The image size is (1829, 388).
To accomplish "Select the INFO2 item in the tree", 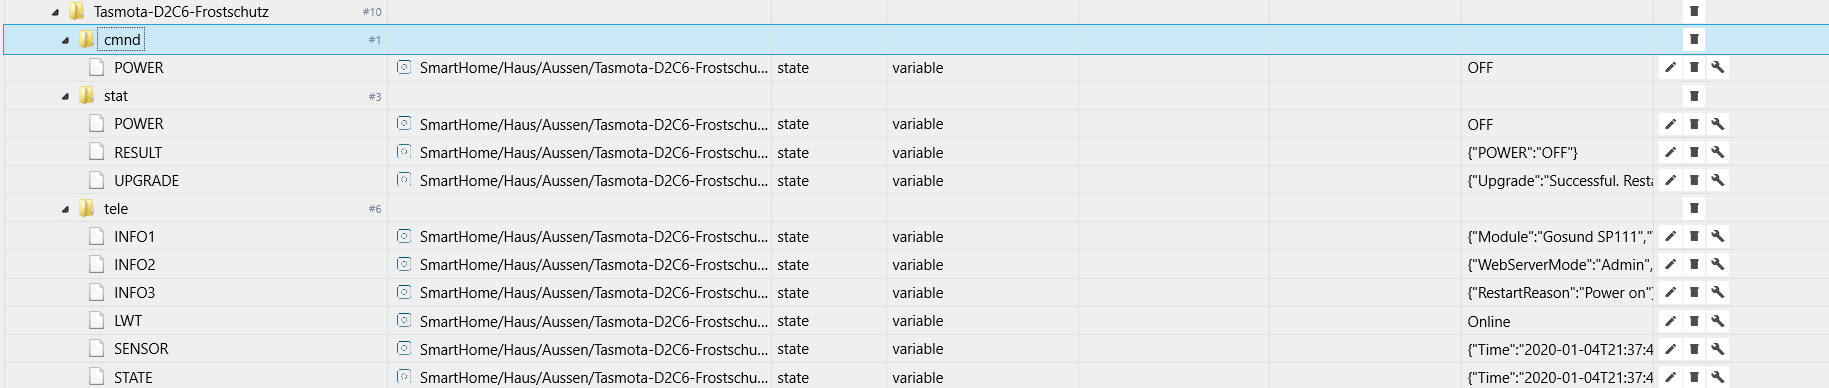I will click(x=134, y=264).
